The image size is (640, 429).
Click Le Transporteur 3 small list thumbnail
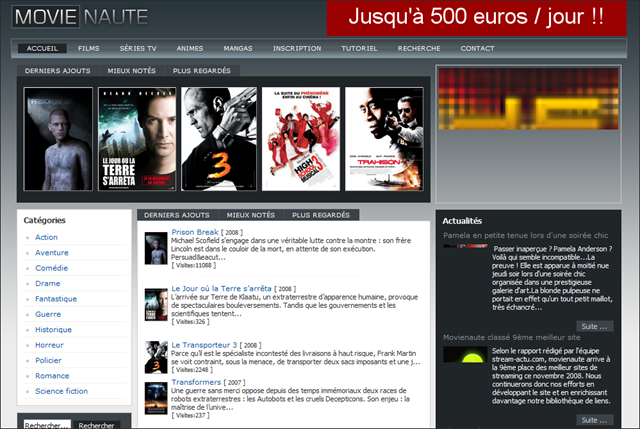tap(156, 357)
